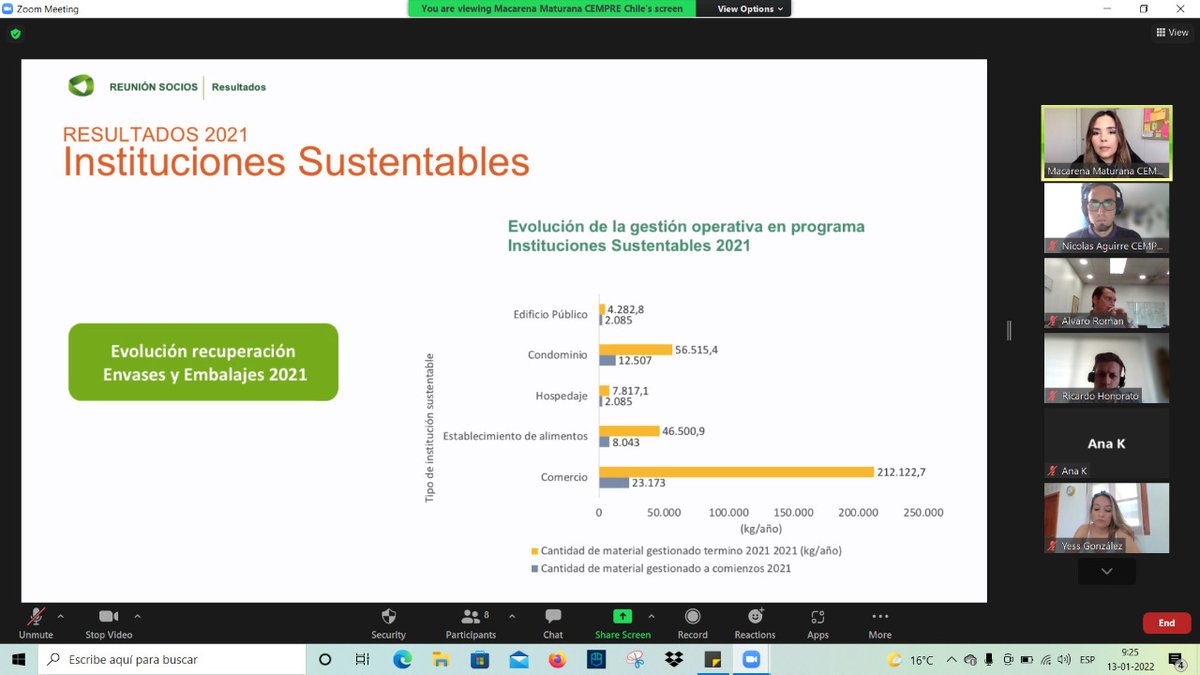Open Task View in taskbar
Image resolution: width=1200 pixels, height=675 pixels.
click(x=363, y=659)
